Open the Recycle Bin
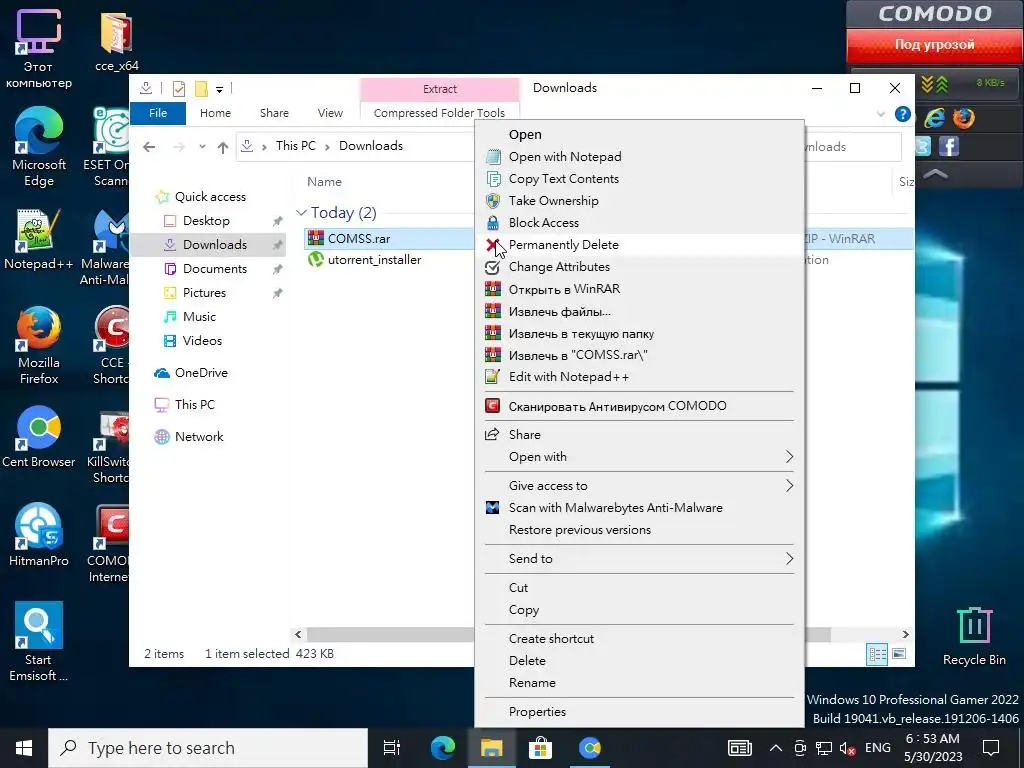Screen dimensions: 1024x768 click(974, 636)
